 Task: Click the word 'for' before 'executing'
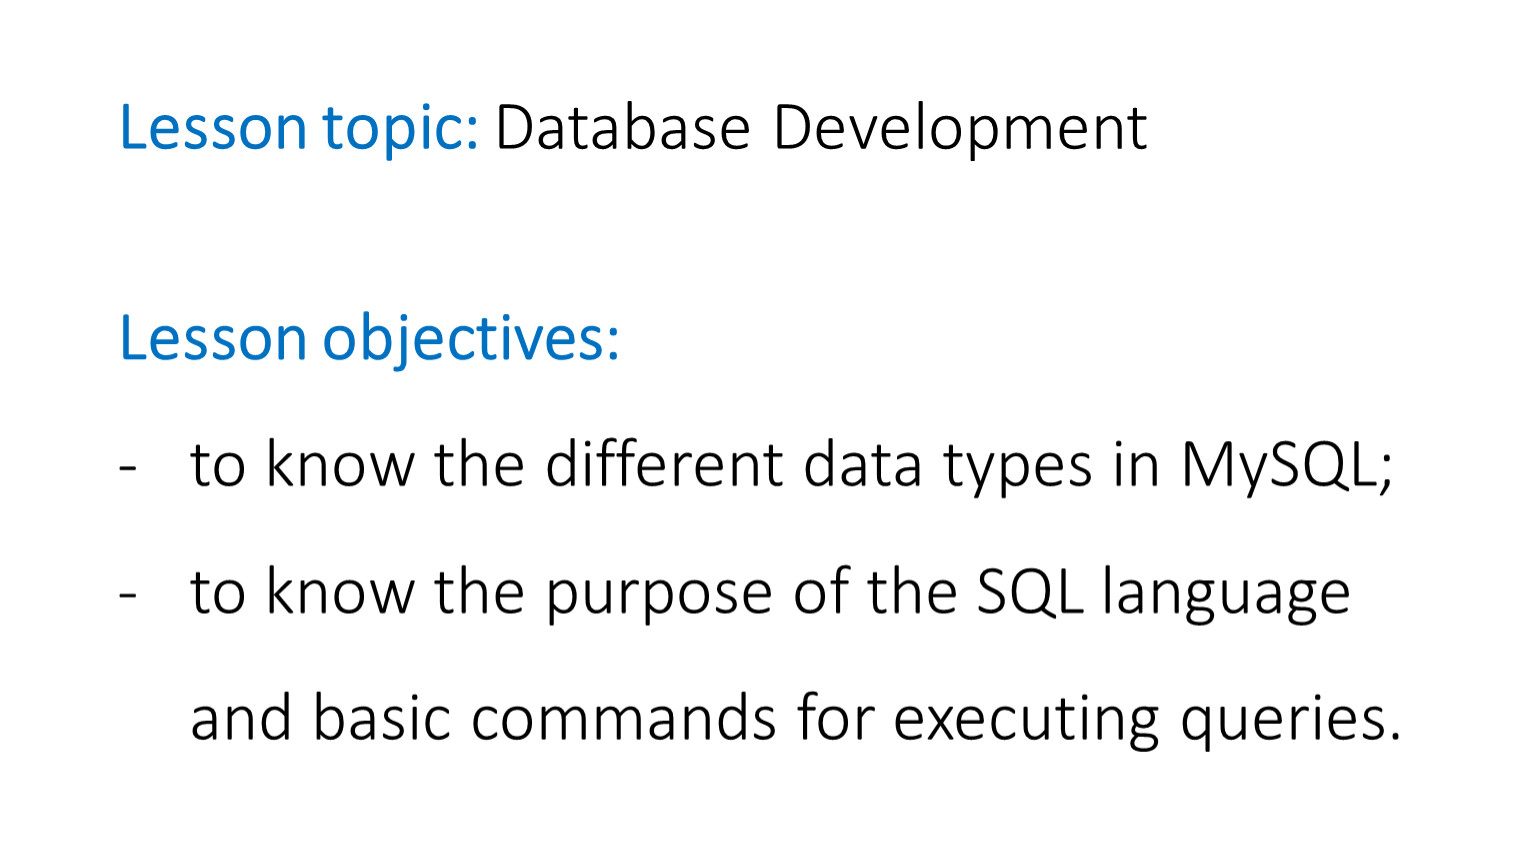tap(835, 718)
